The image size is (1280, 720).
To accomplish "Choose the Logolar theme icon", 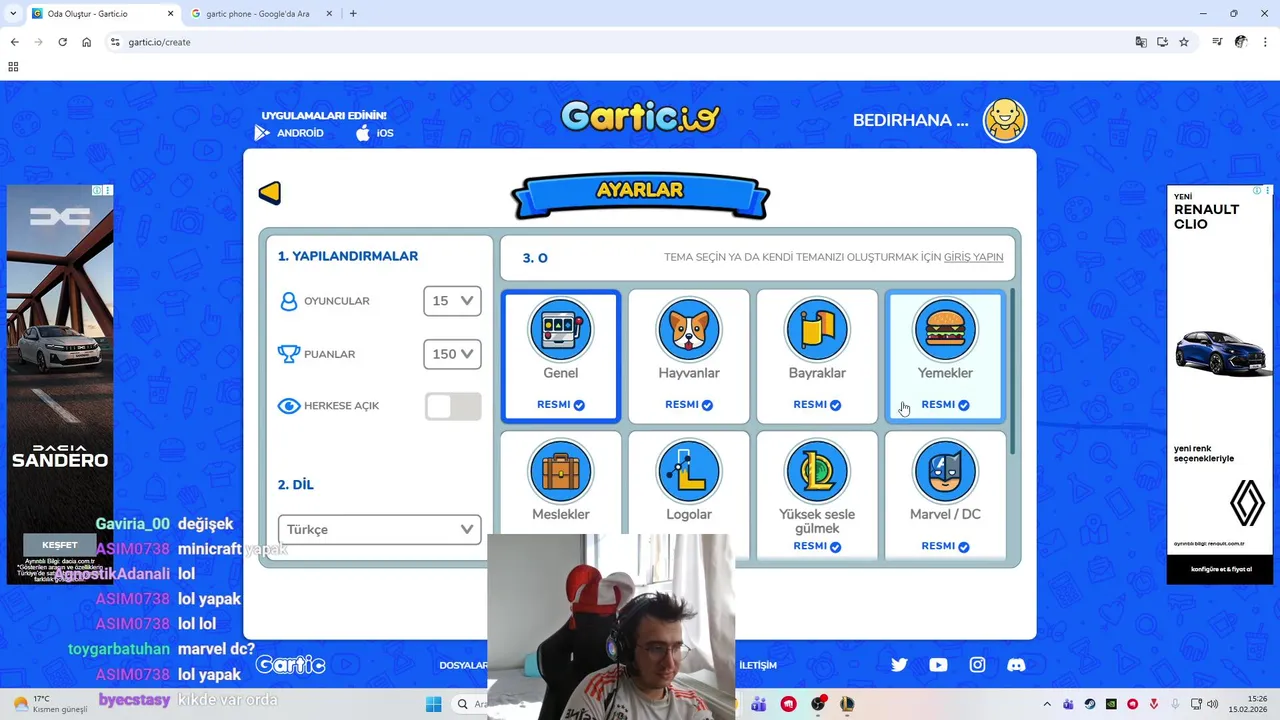I will (689, 471).
